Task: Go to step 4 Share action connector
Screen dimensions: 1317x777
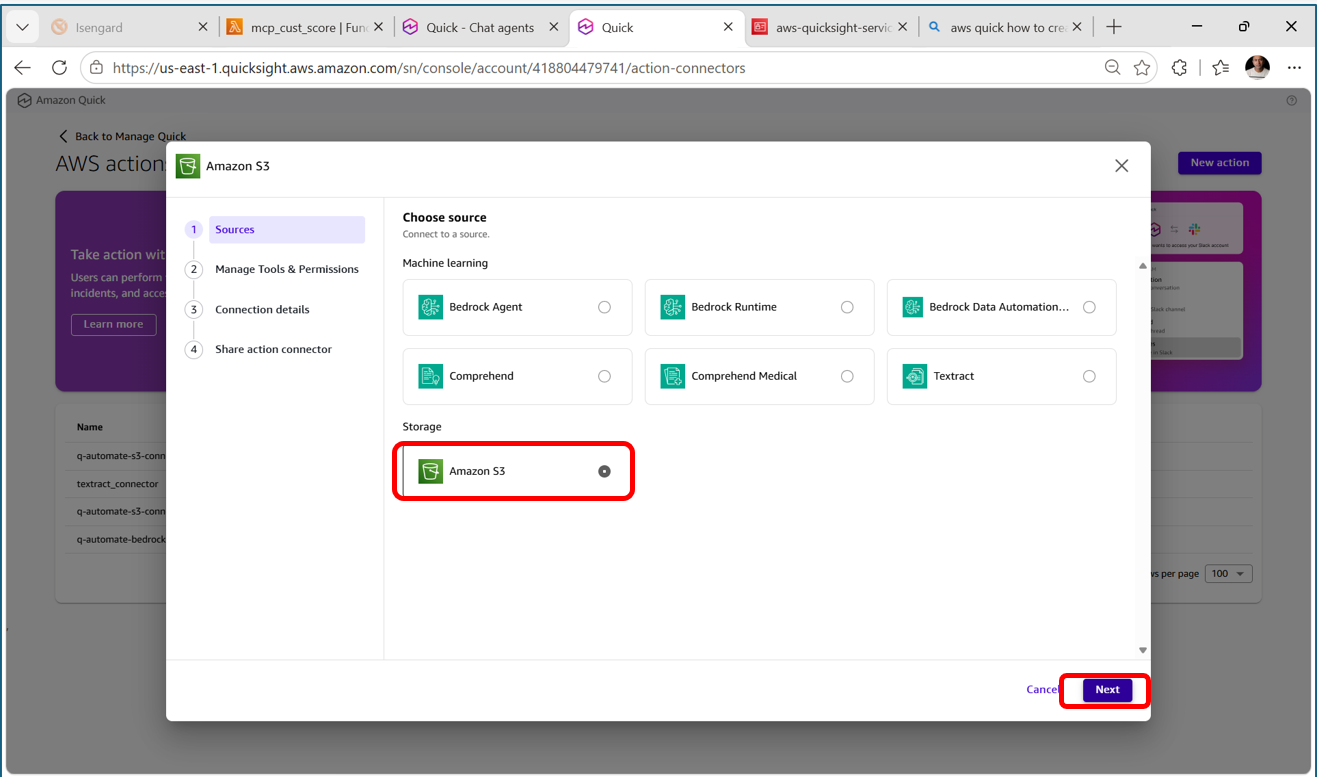Action: click(275, 349)
